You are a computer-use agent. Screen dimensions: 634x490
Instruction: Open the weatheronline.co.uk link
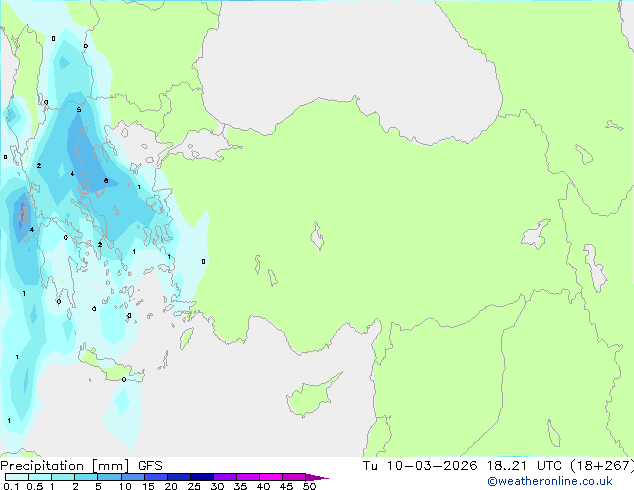point(550,481)
